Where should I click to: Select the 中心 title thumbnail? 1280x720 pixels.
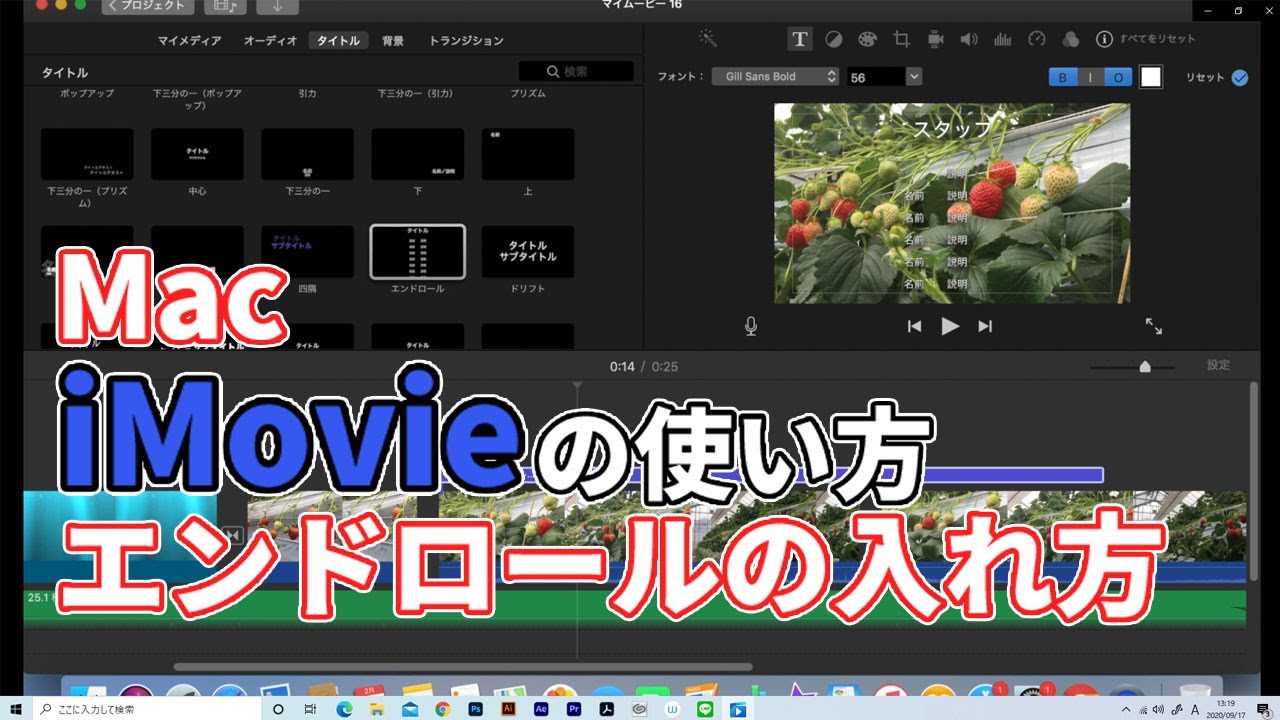coord(197,154)
